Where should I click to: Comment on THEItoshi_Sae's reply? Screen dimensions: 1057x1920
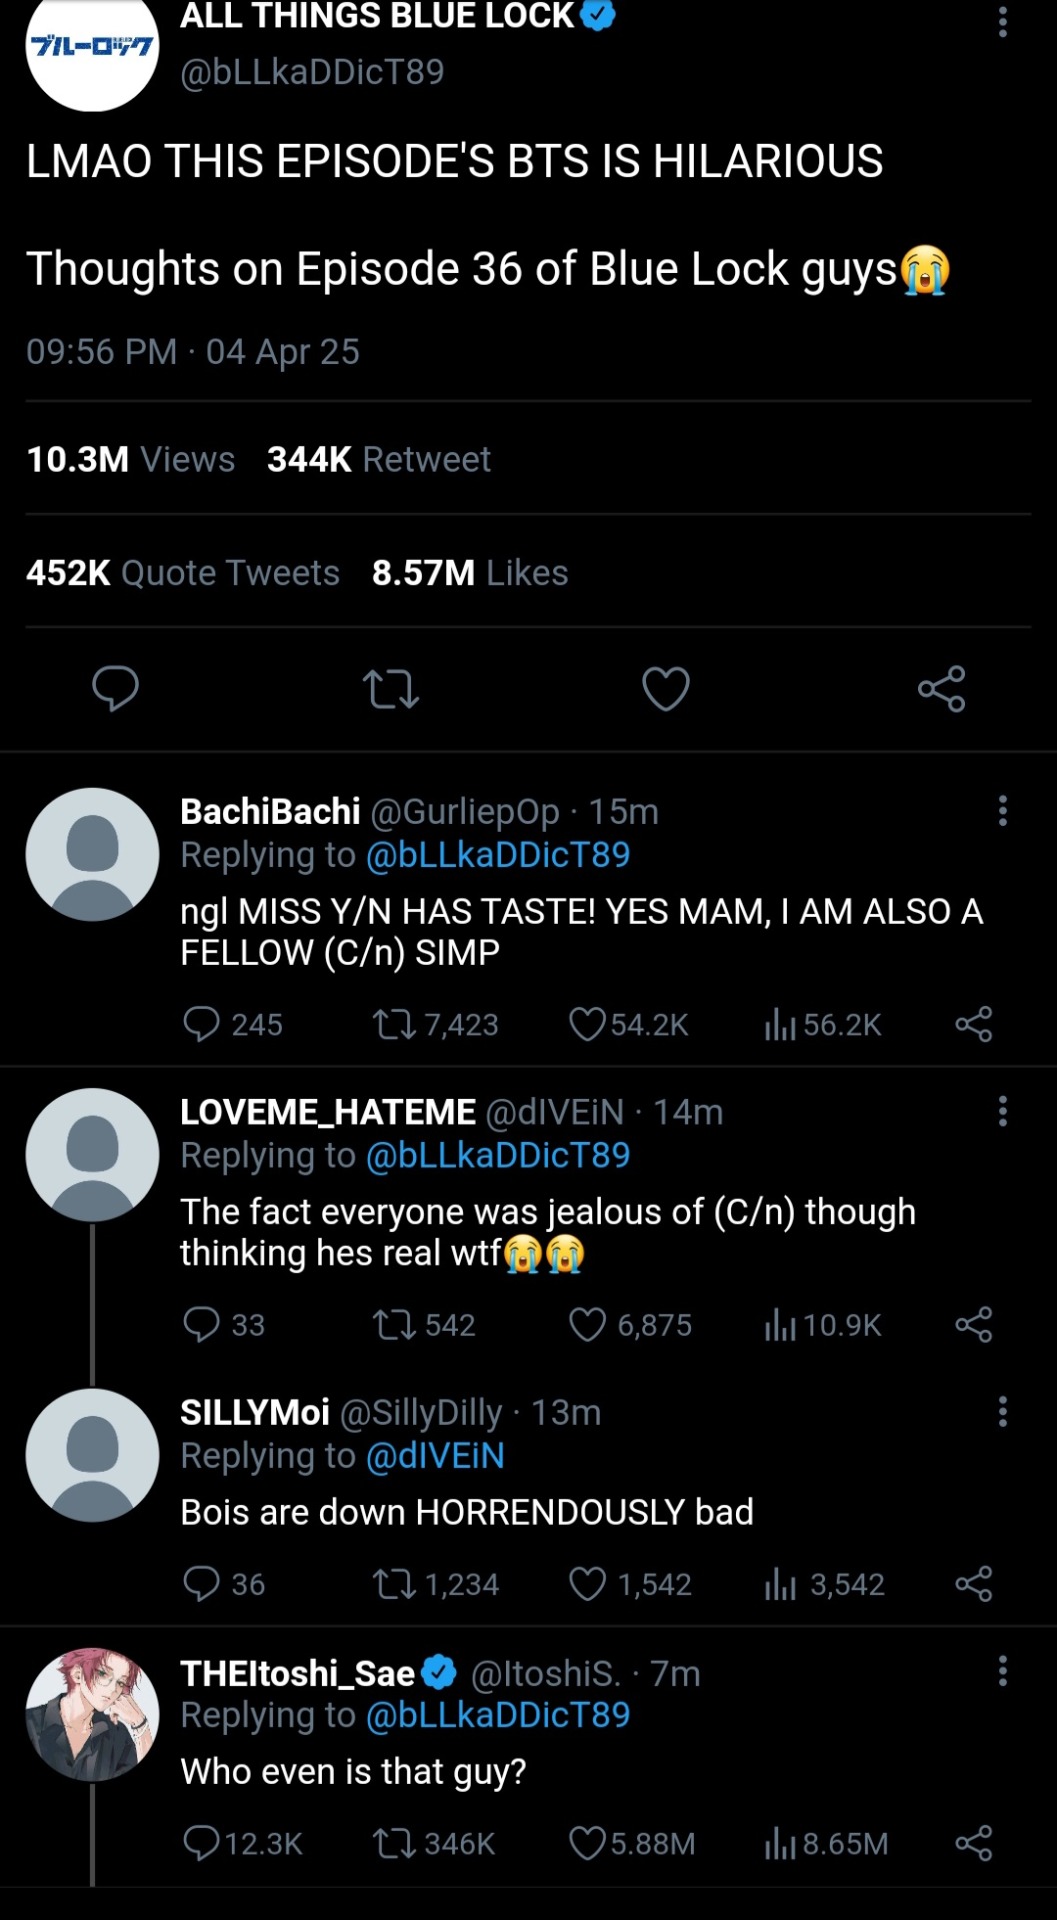pos(202,1843)
